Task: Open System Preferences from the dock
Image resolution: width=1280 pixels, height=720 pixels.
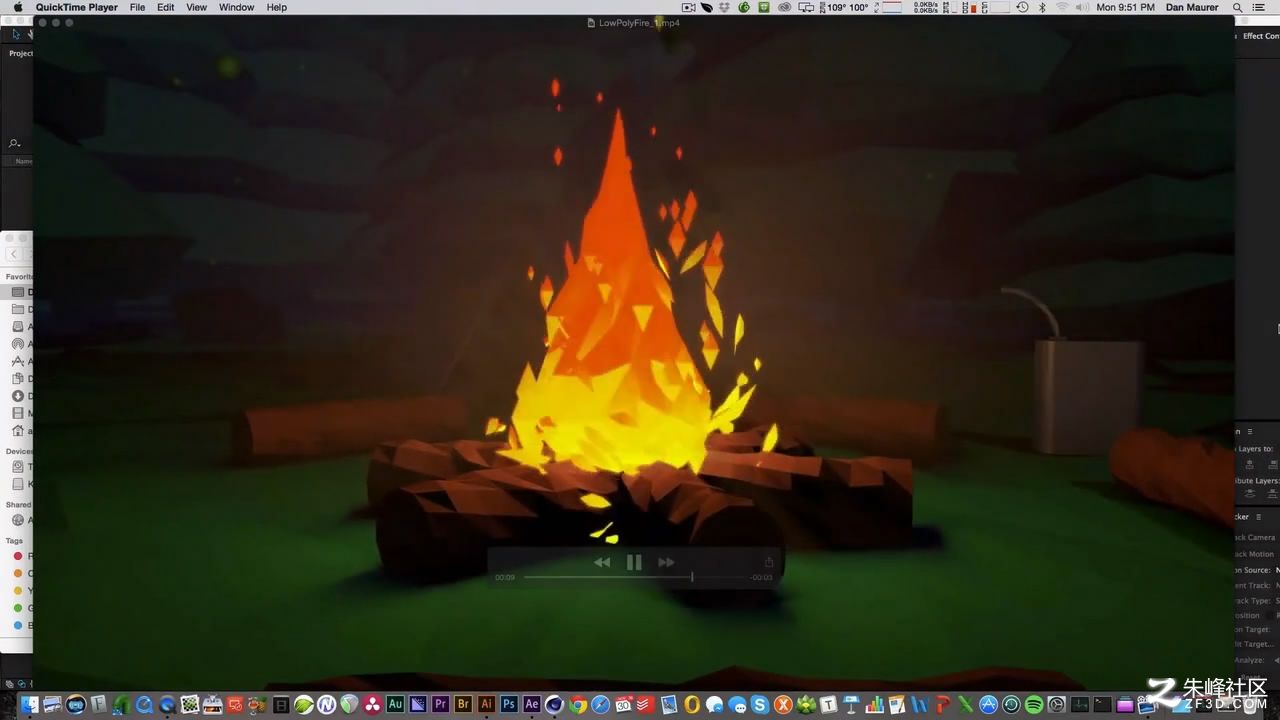Action: tap(1056, 704)
